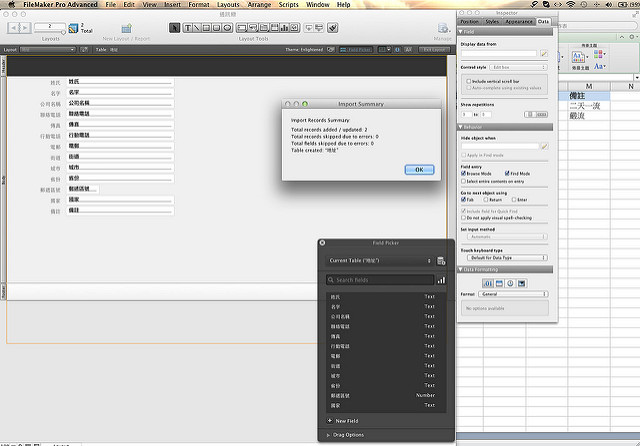Click OK in Import Summary dialog
This screenshot has width=640, height=446.
click(x=418, y=169)
